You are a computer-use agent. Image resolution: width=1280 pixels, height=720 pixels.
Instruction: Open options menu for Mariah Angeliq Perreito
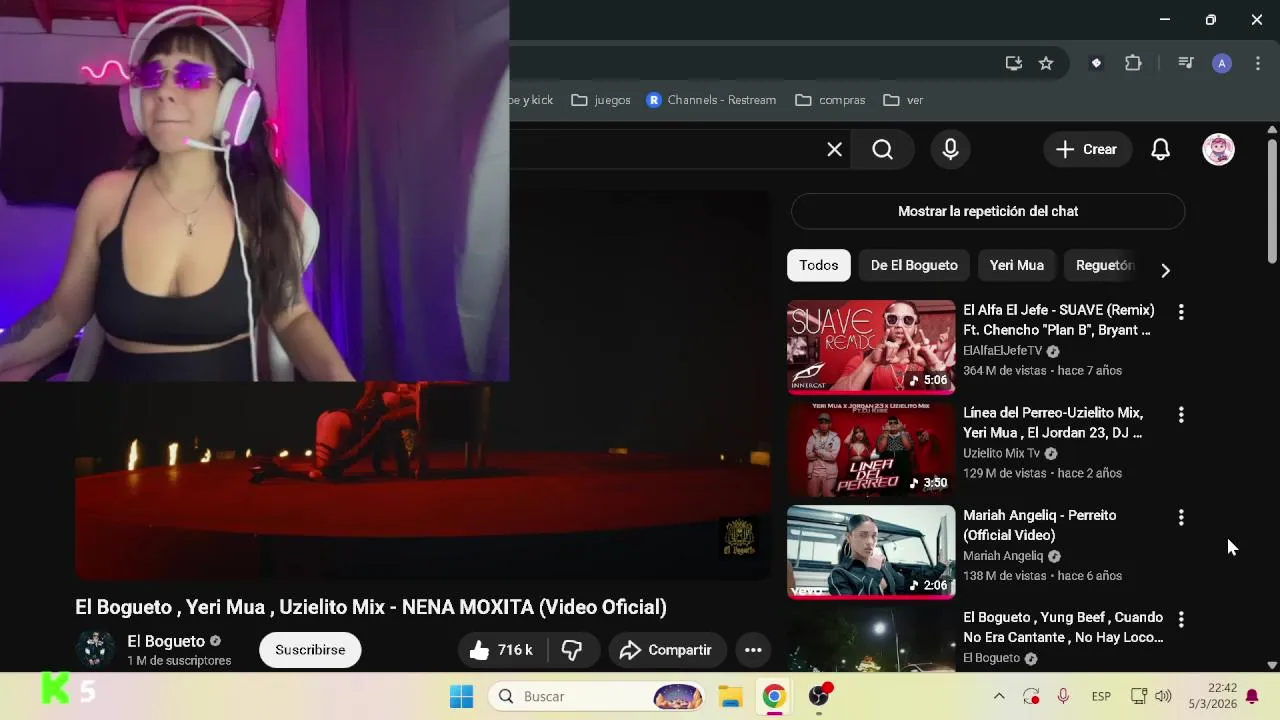click(x=1181, y=517)
